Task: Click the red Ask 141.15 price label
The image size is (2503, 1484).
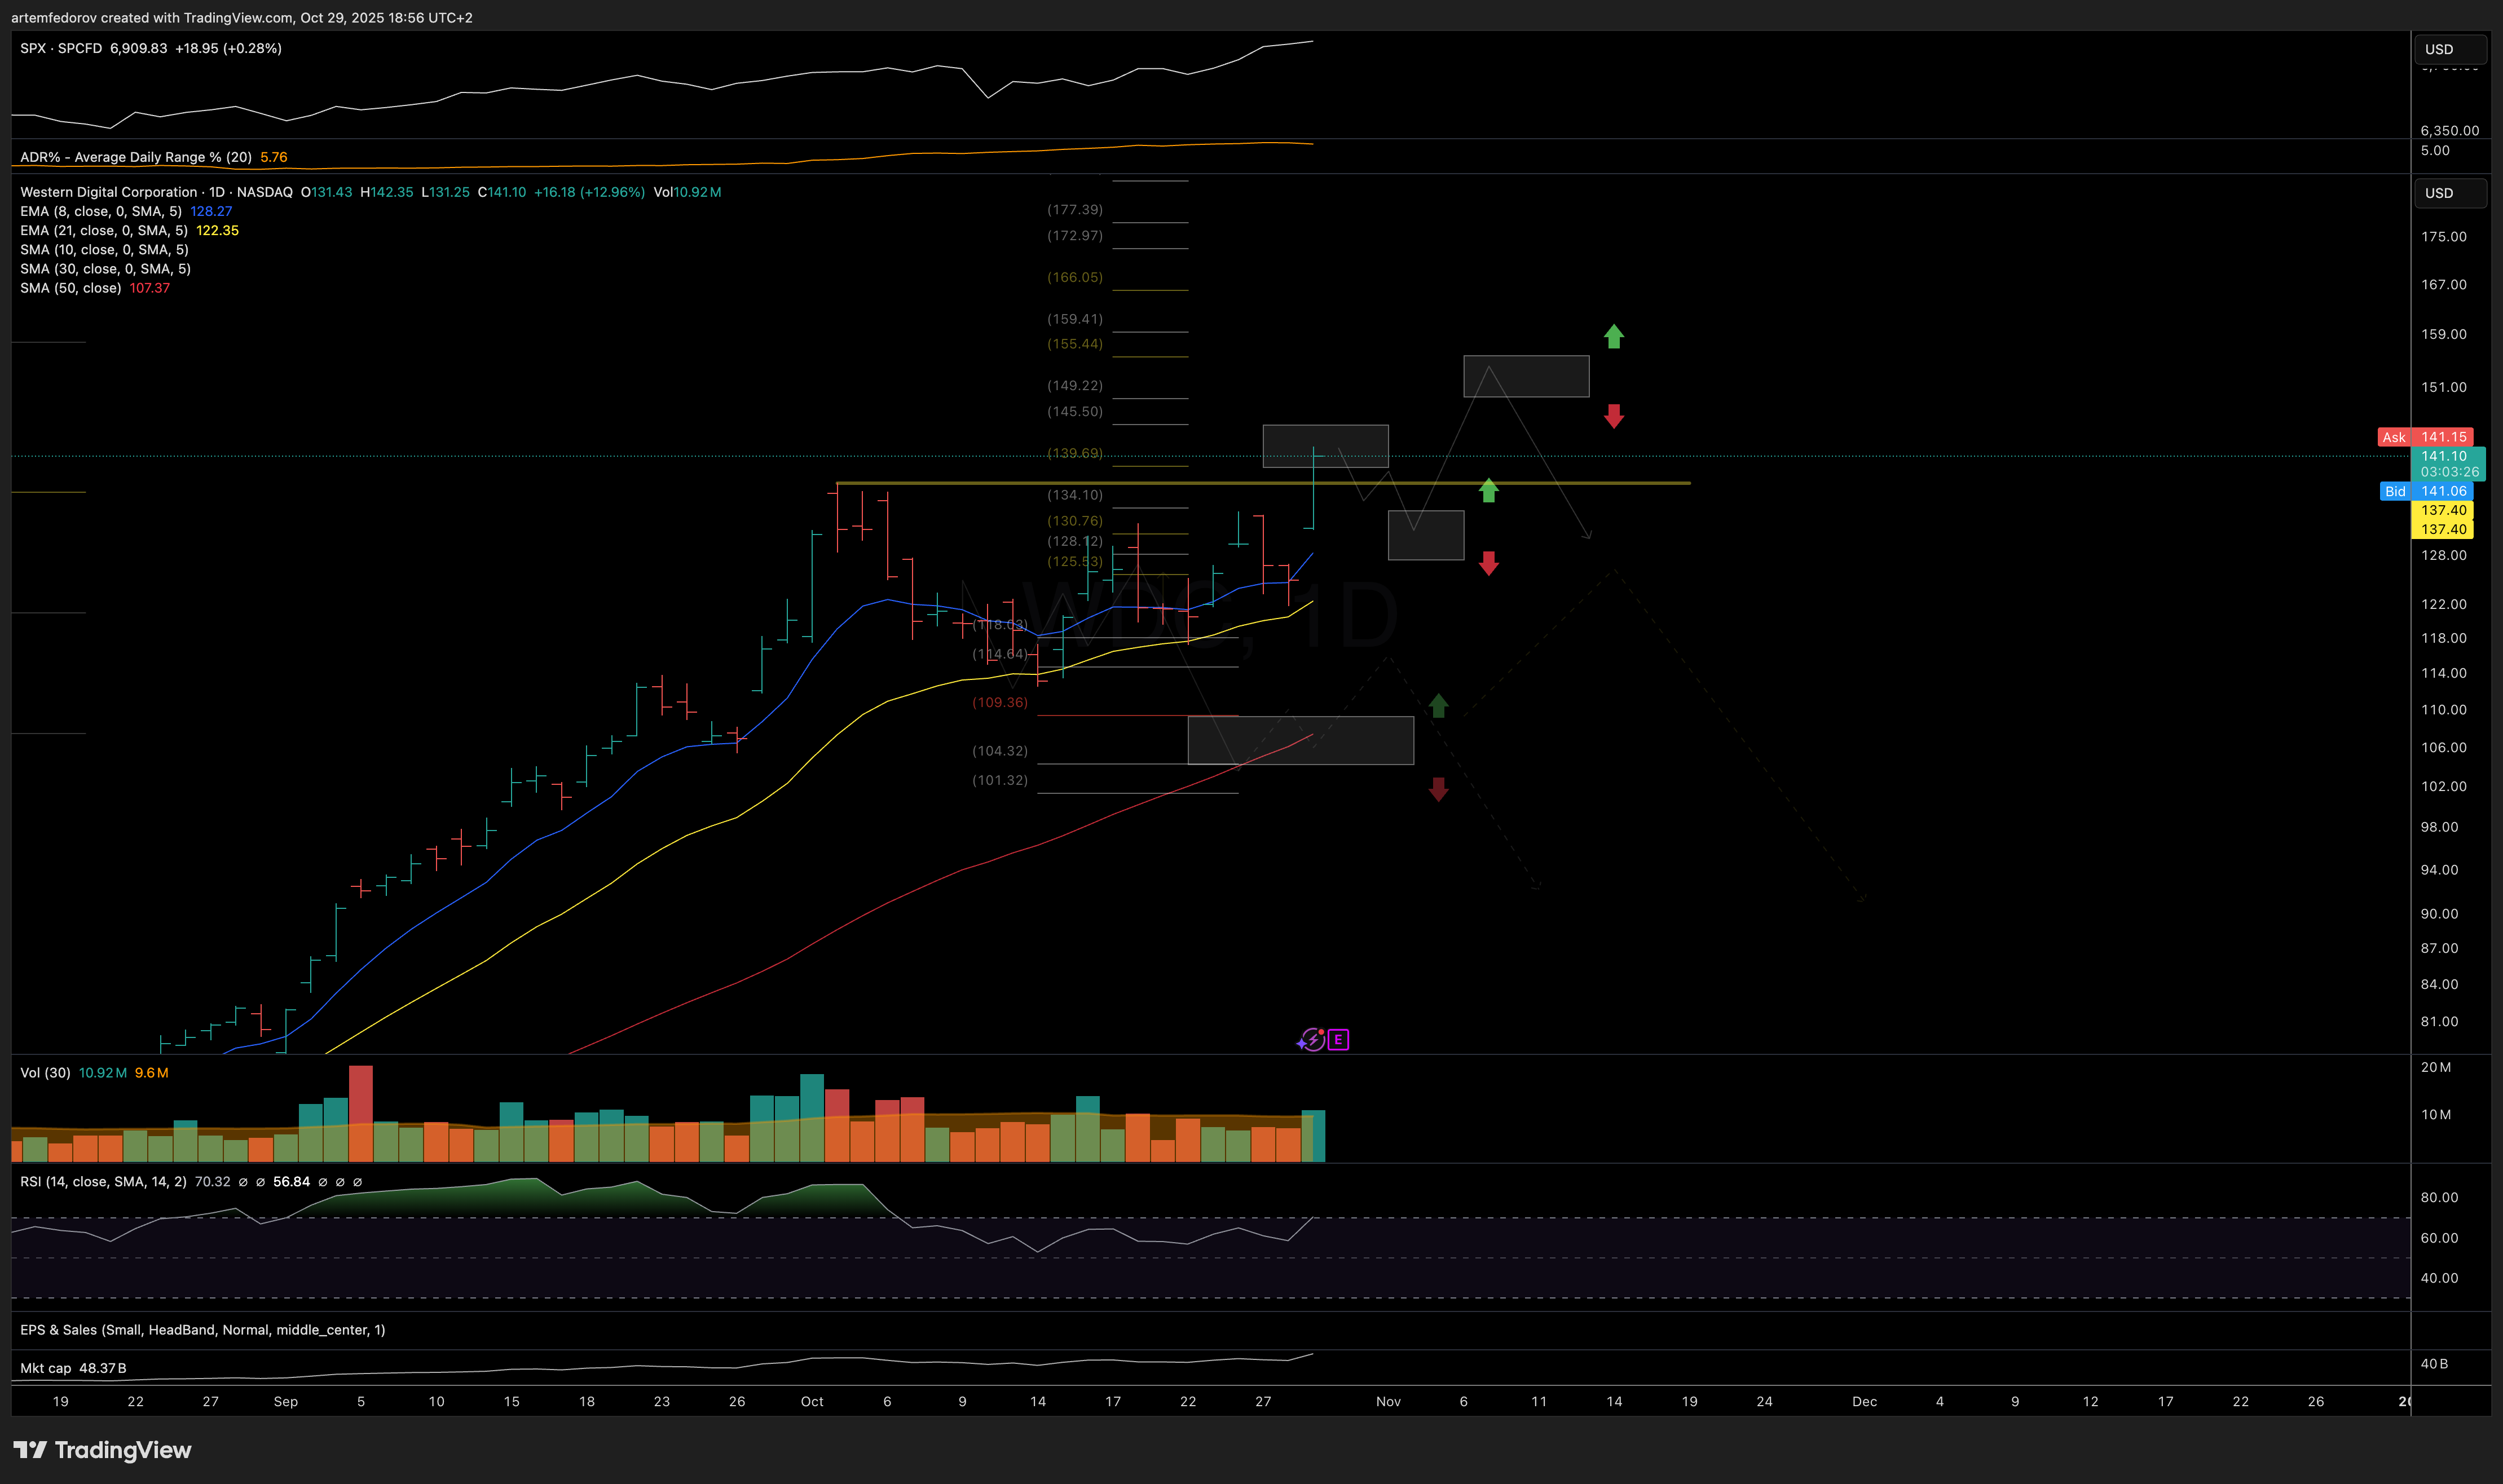Action: [2425, 437]
